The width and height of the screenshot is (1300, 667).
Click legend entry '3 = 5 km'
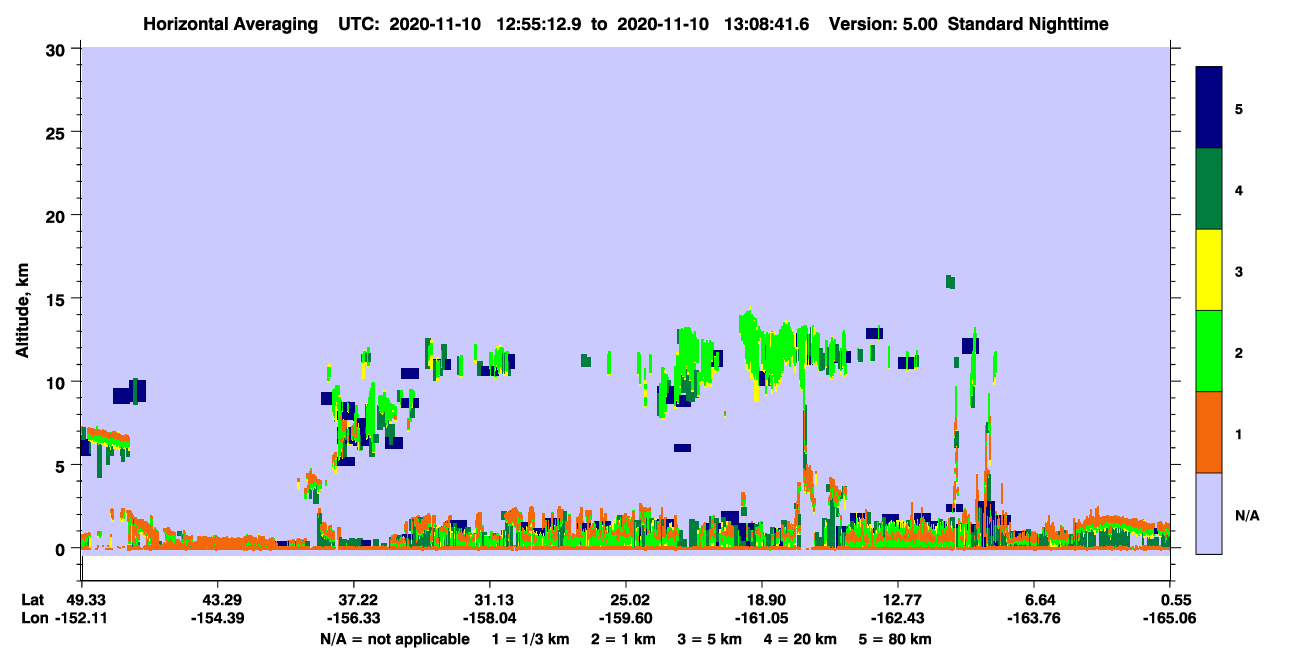pos(709,639)
